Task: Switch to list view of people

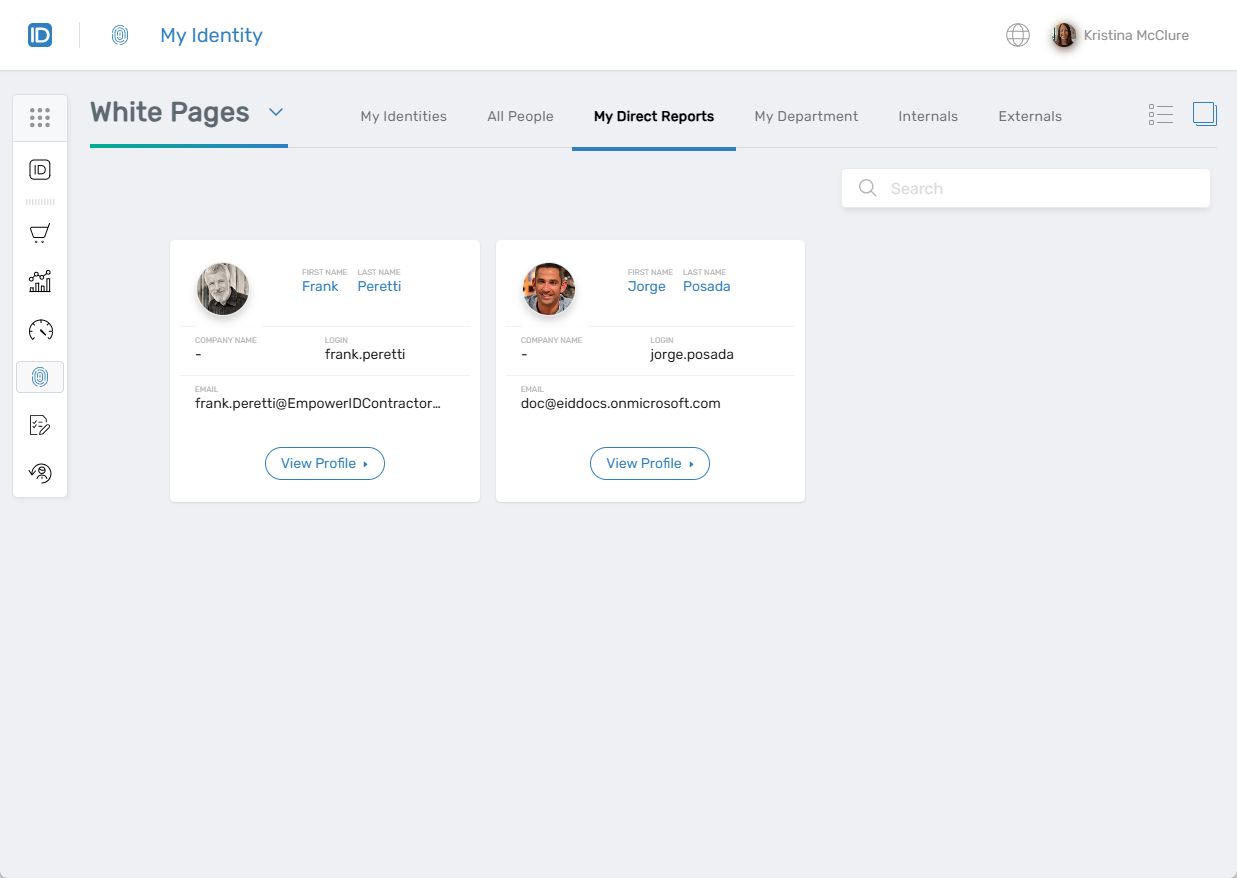Action: [1160, 114]
